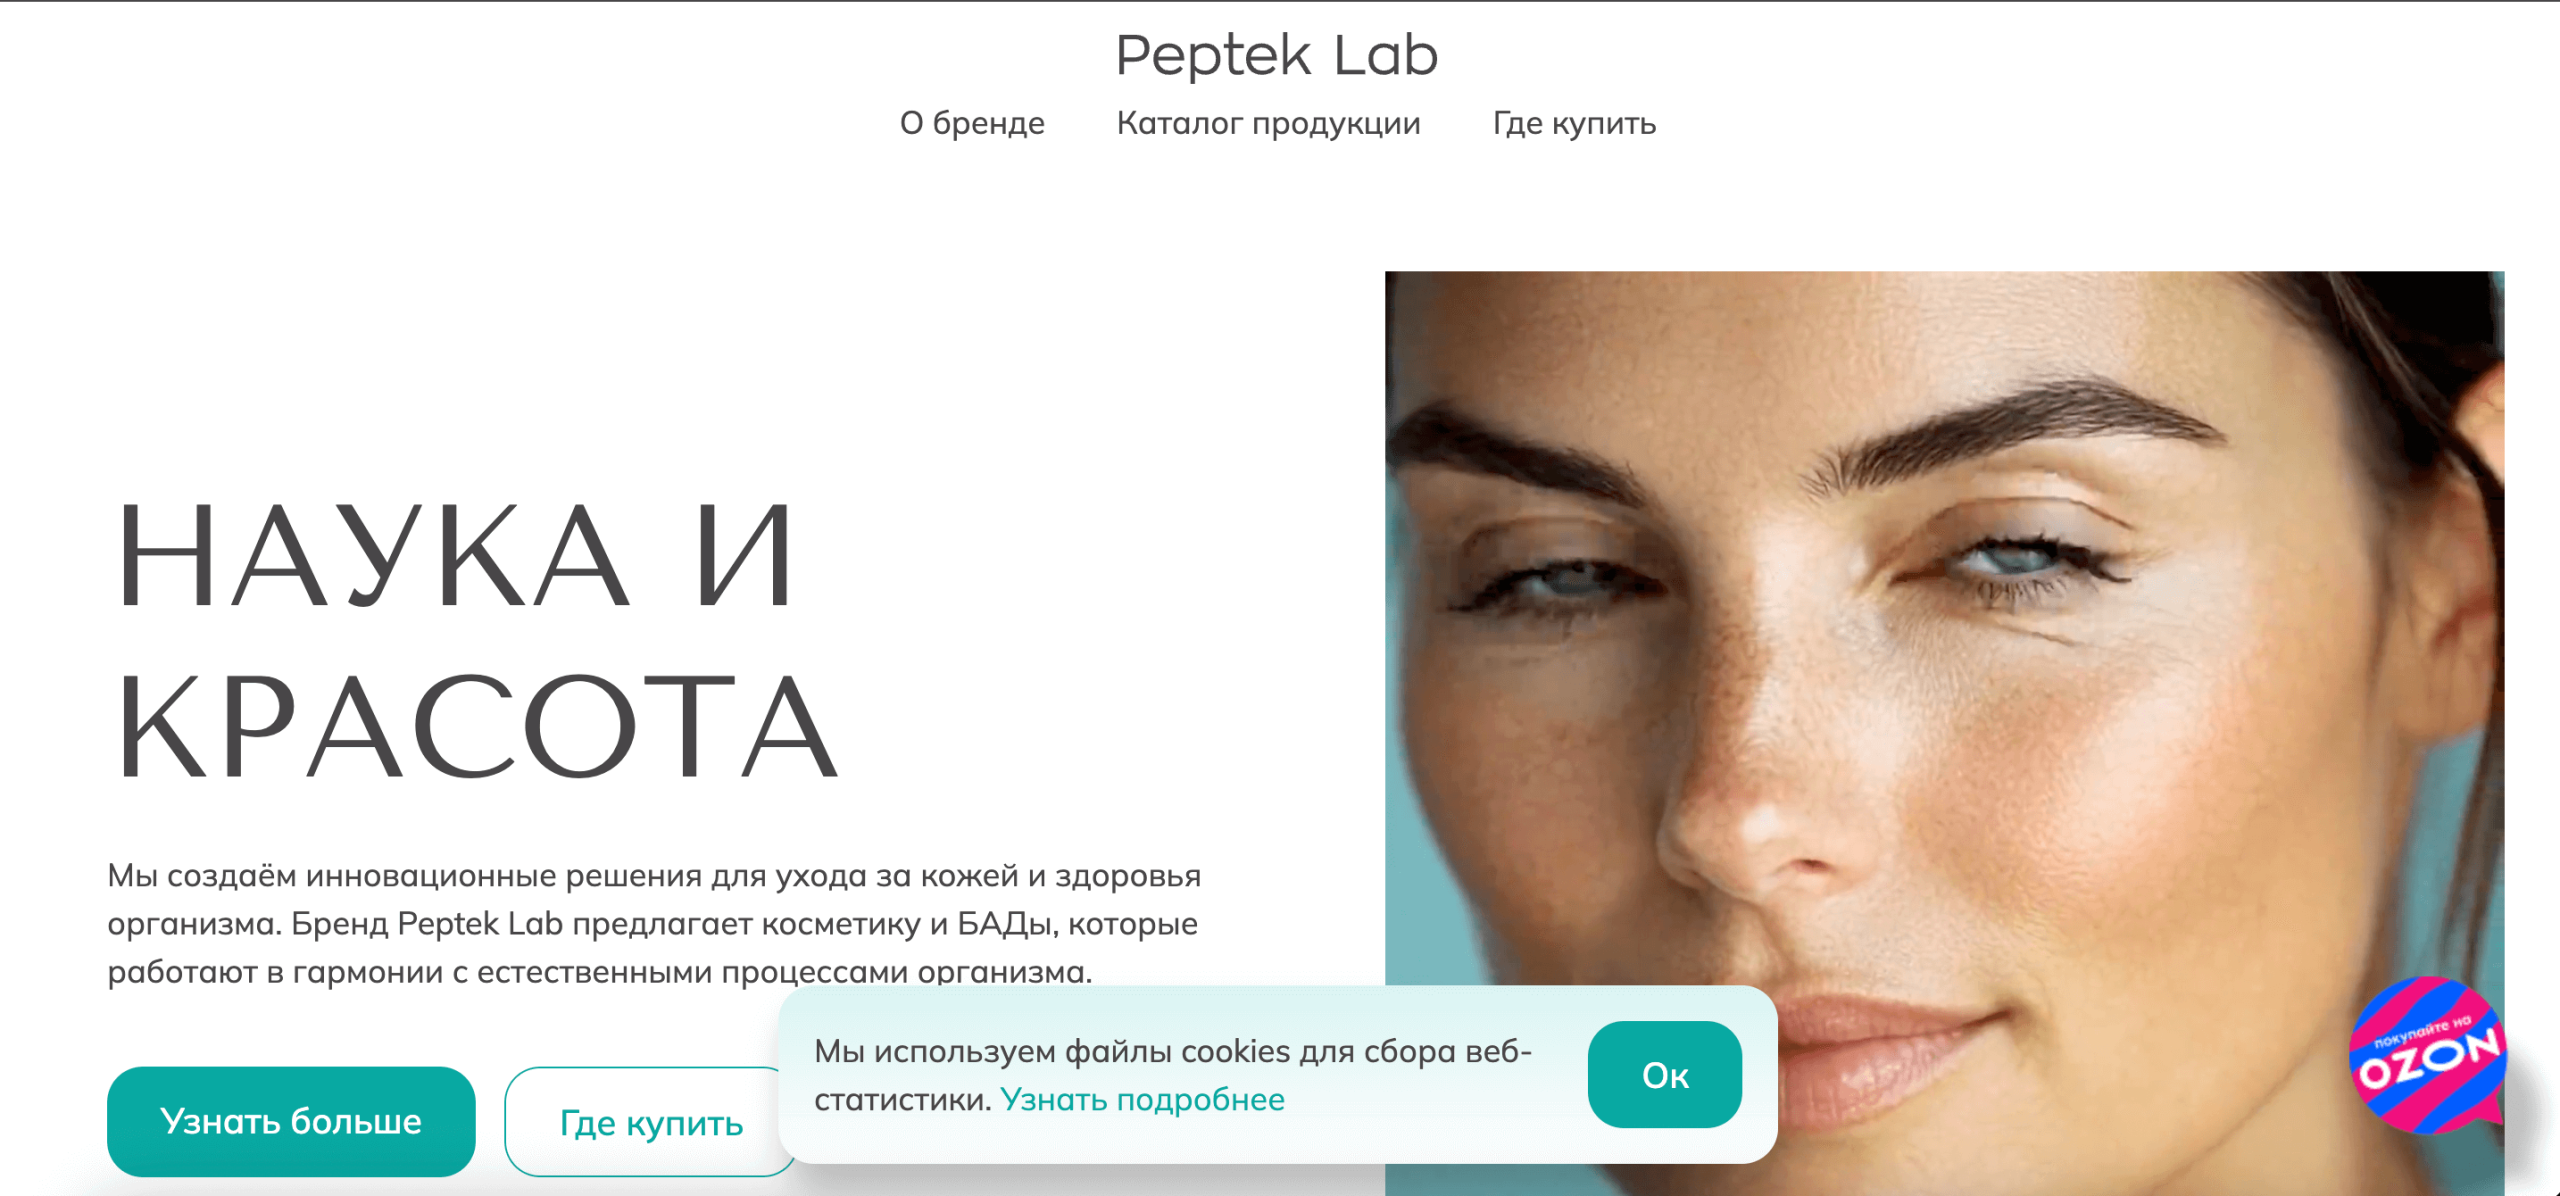Click the OZON shopping badge icon
2560x1196 pixels.
pyautogui.click(x=2427, y=1054)
